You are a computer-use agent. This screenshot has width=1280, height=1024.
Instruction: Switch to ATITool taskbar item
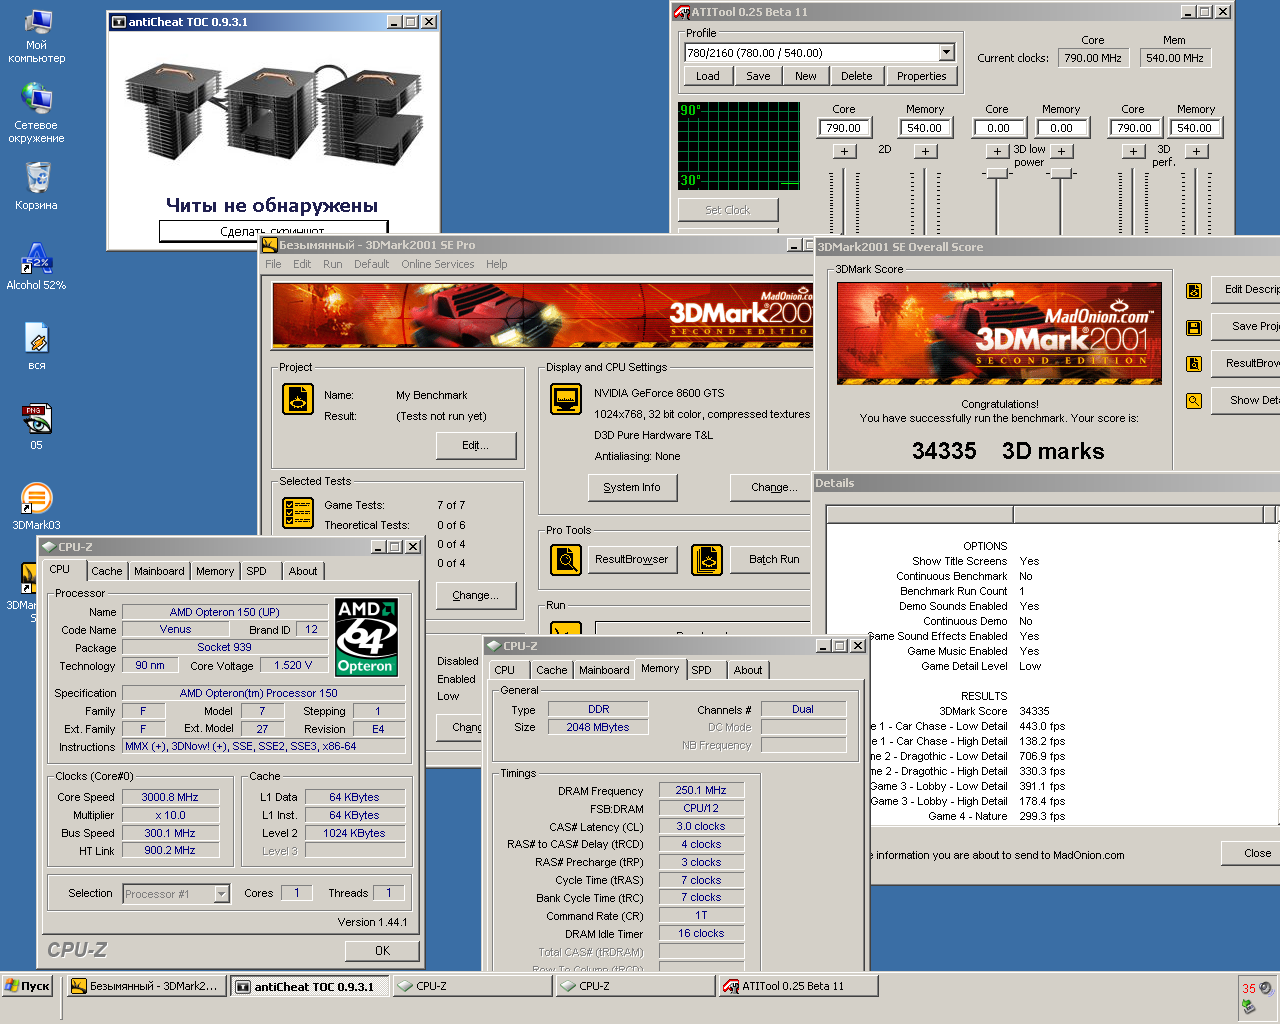798,986
